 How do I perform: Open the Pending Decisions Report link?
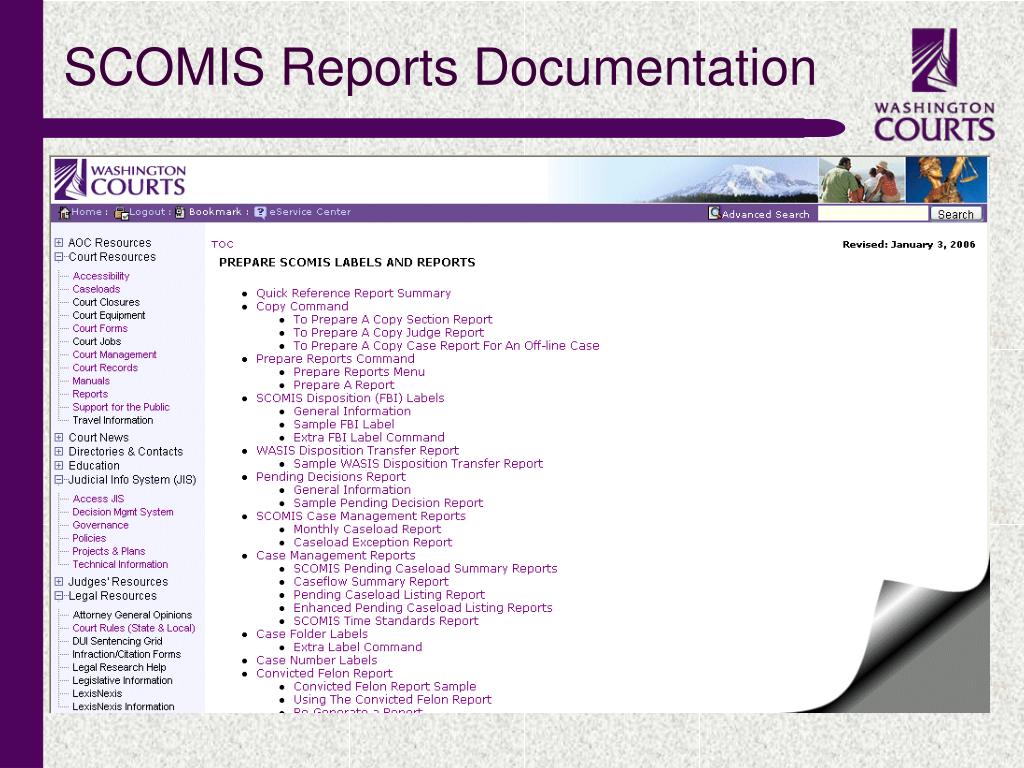pos(330,477)
